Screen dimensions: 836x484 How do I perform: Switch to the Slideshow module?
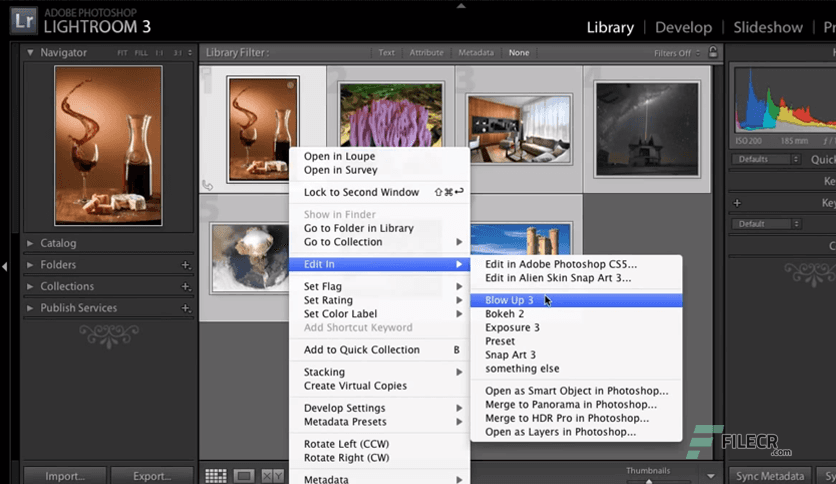pyautogui.click(x=768, y=27)
